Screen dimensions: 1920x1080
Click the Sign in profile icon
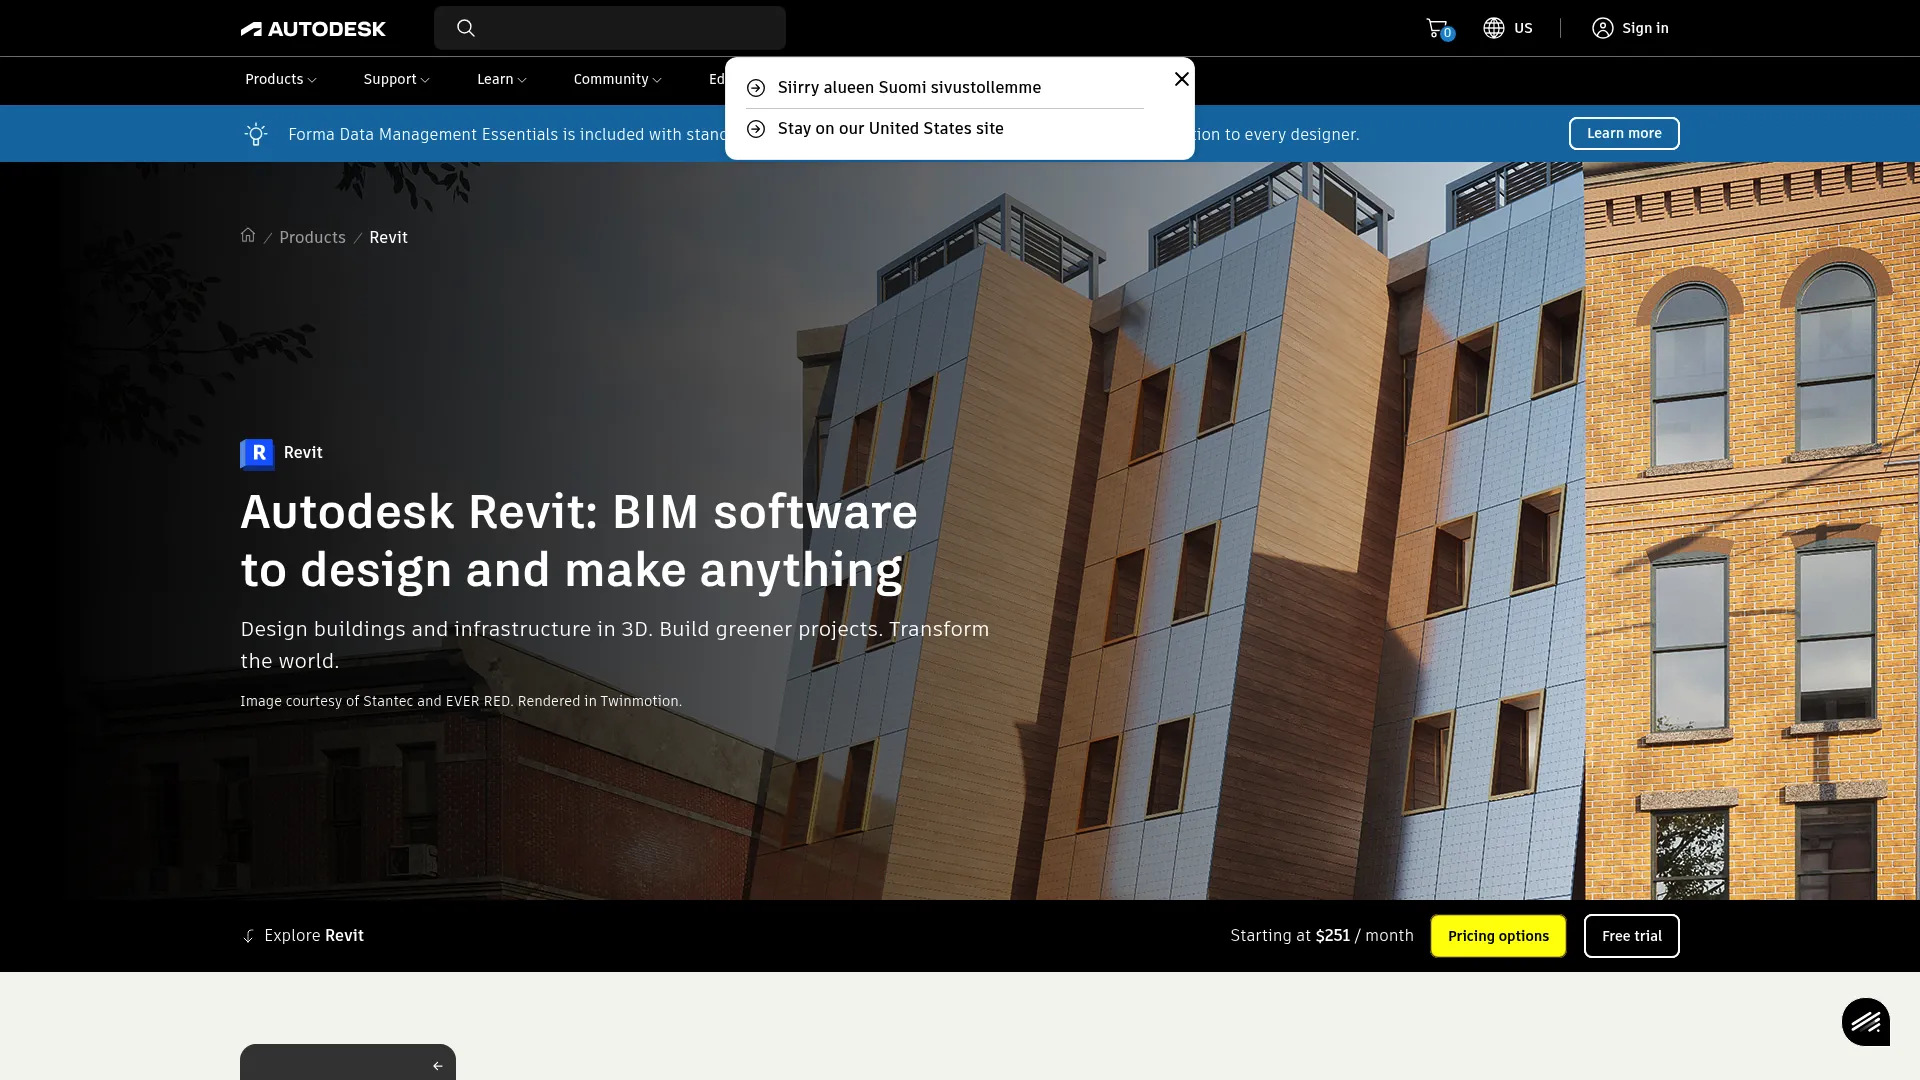click(1603, 28)
